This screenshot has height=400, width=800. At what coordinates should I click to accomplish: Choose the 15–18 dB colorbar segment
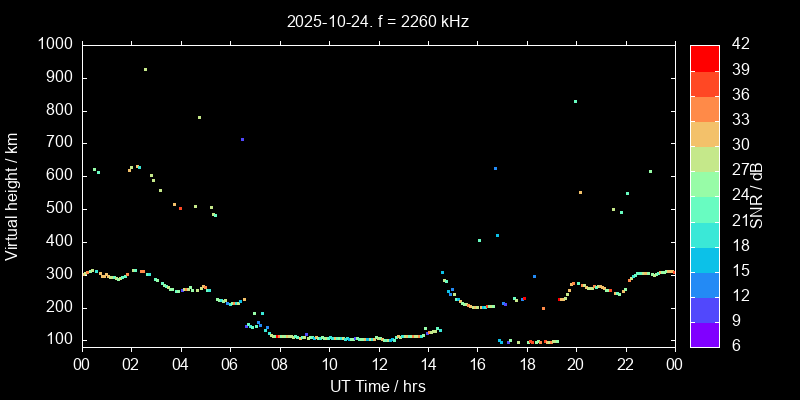[x=704, y=259]
